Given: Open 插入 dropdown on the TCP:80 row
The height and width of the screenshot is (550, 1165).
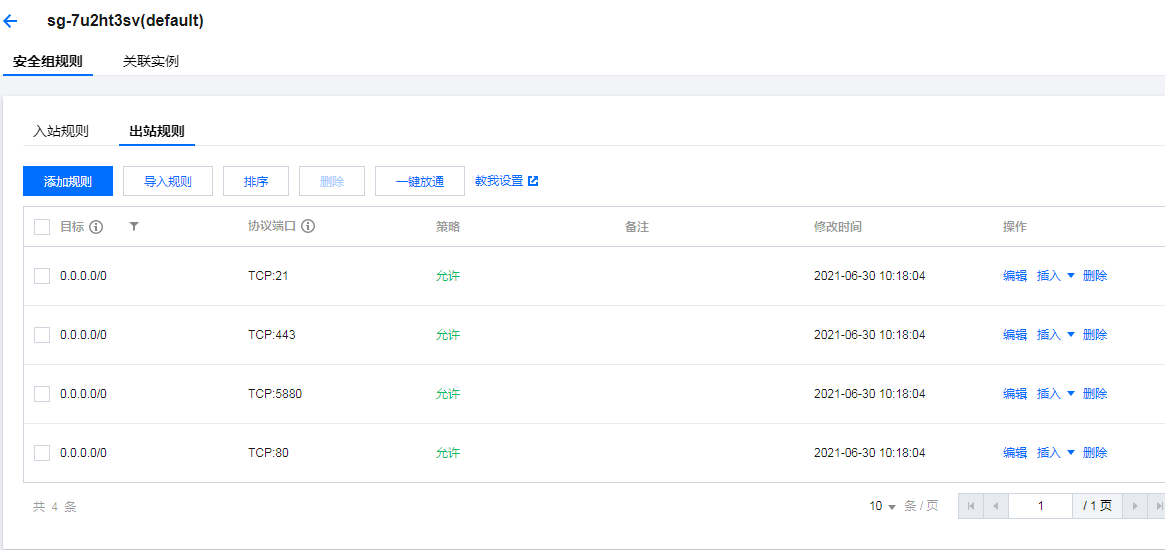Looking at the screenshot, I should tap(1055, 453).
